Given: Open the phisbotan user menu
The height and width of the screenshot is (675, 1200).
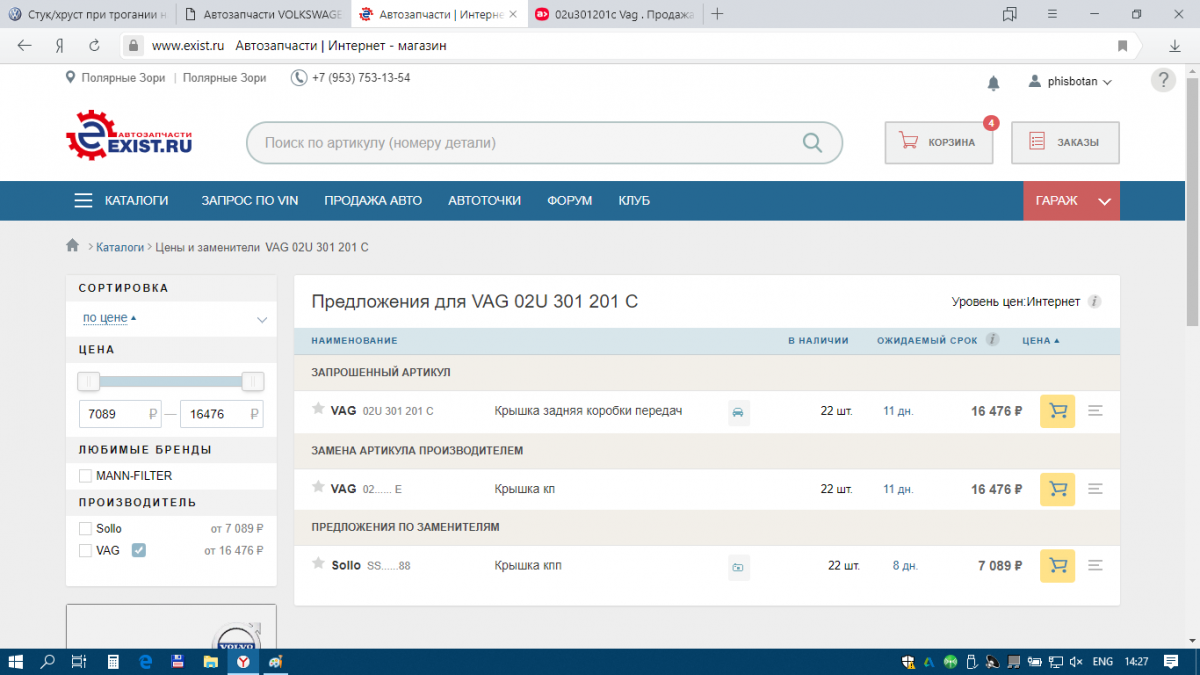Looking at the screenshot, I should [x=1070, y=82].
